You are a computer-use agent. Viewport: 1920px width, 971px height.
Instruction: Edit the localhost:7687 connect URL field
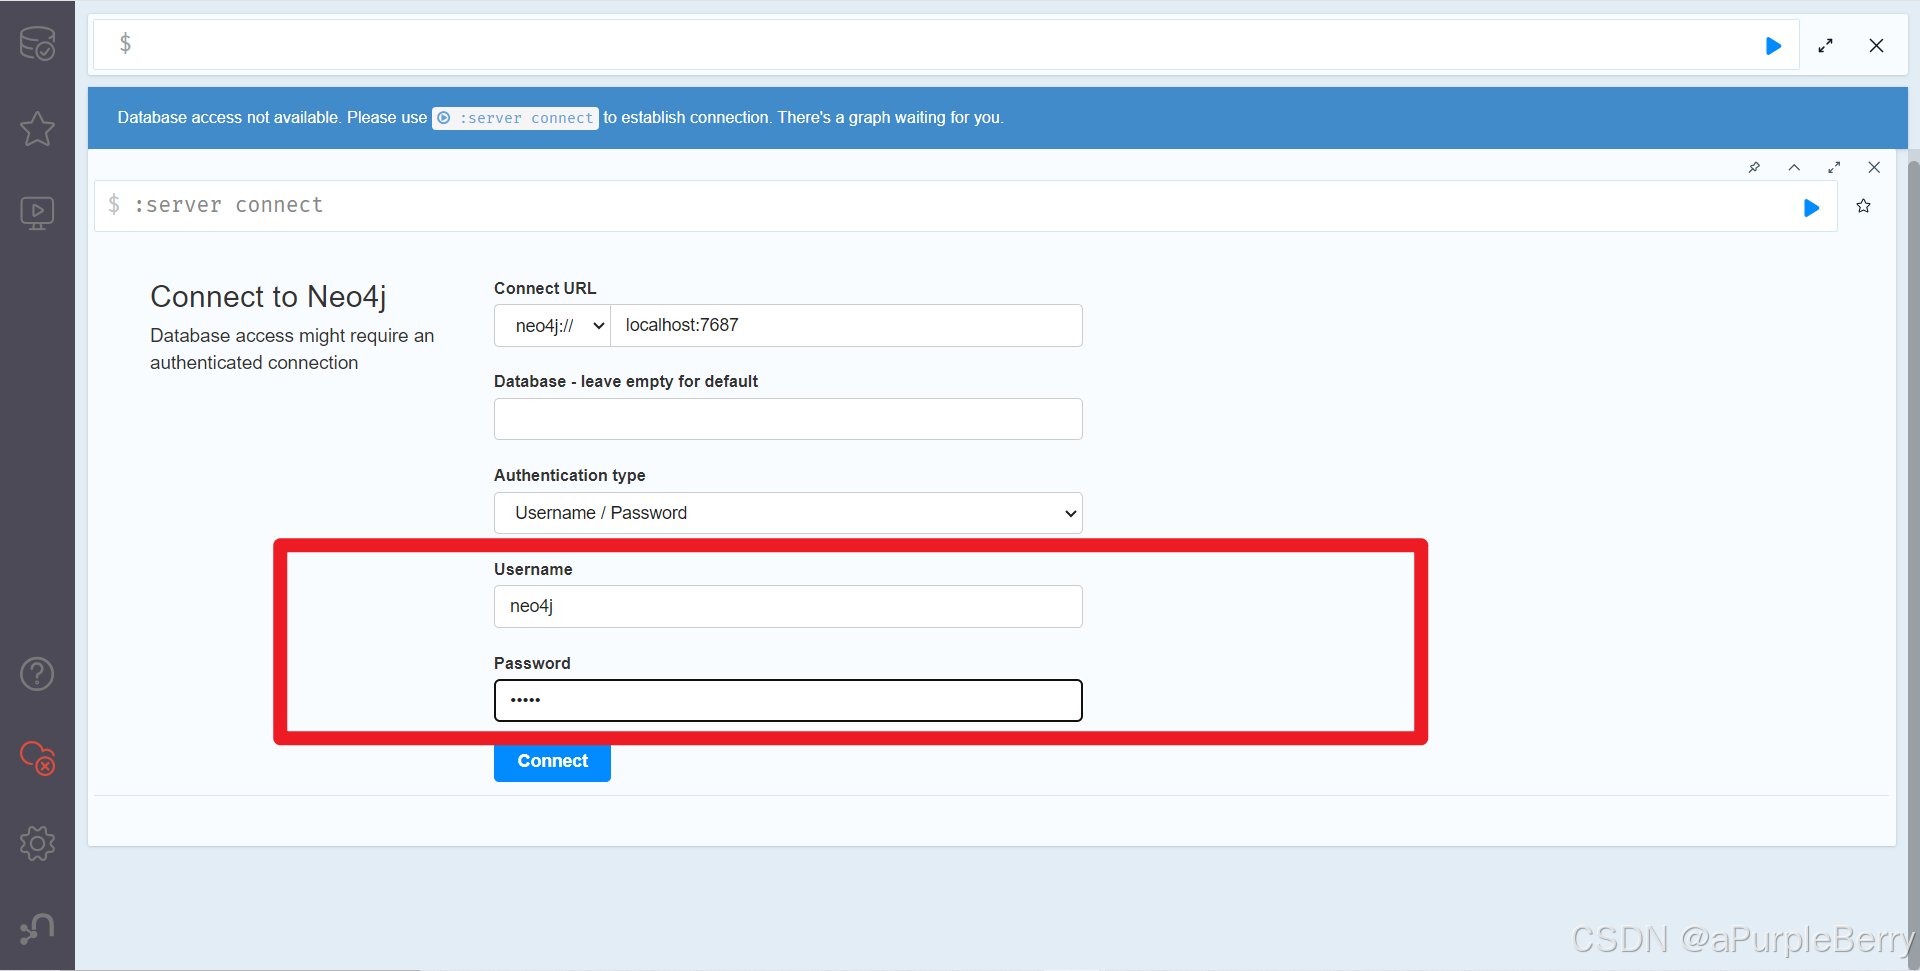846,326
